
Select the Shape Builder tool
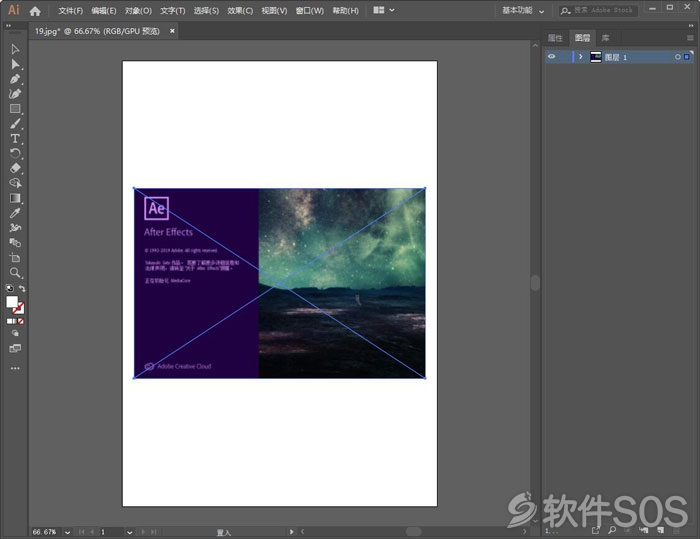click(15, 183)
